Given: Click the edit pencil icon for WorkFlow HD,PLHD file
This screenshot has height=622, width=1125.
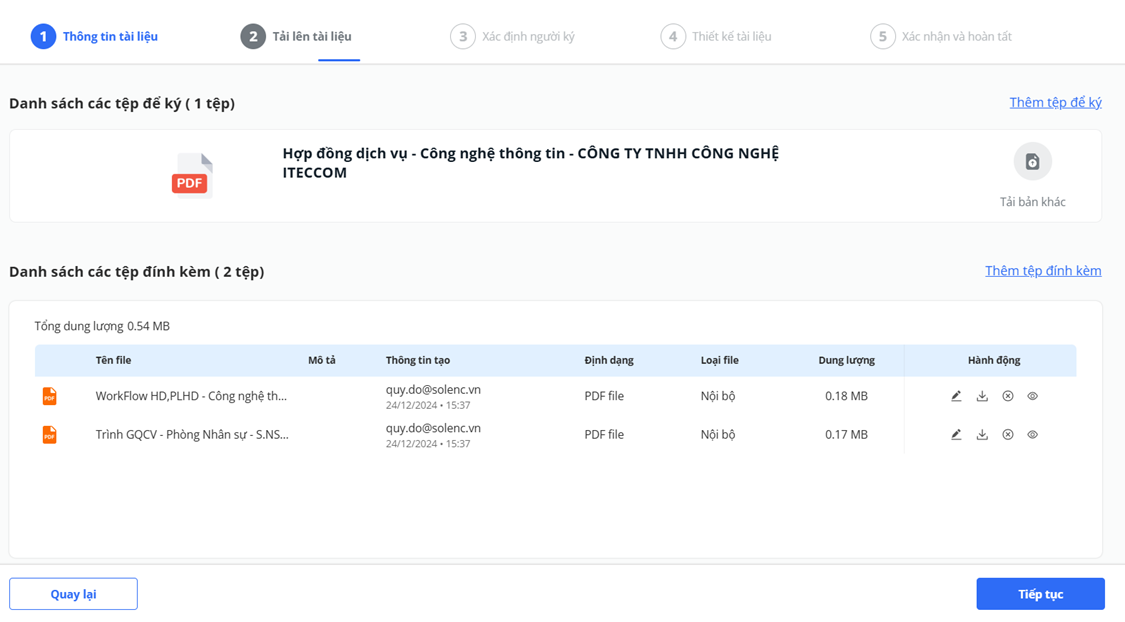Looking at the screenshot, I should [956, 396].
